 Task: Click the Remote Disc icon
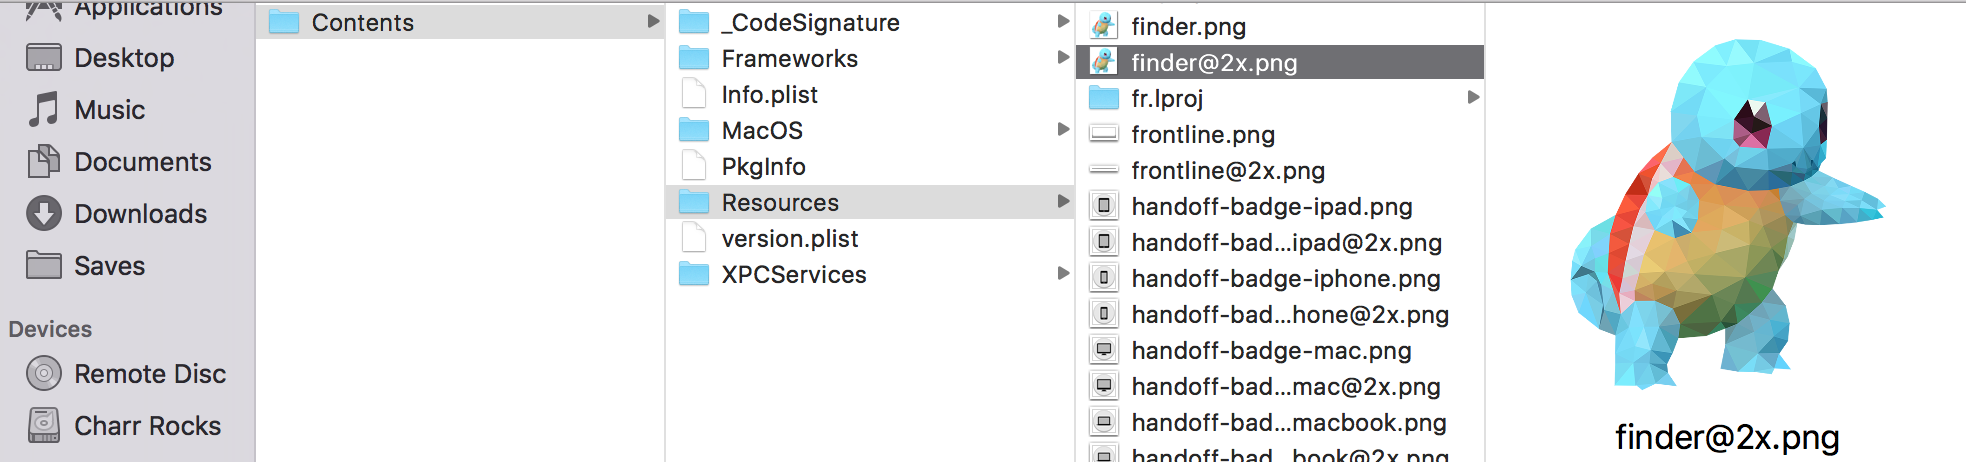click(x=43, y=374)
